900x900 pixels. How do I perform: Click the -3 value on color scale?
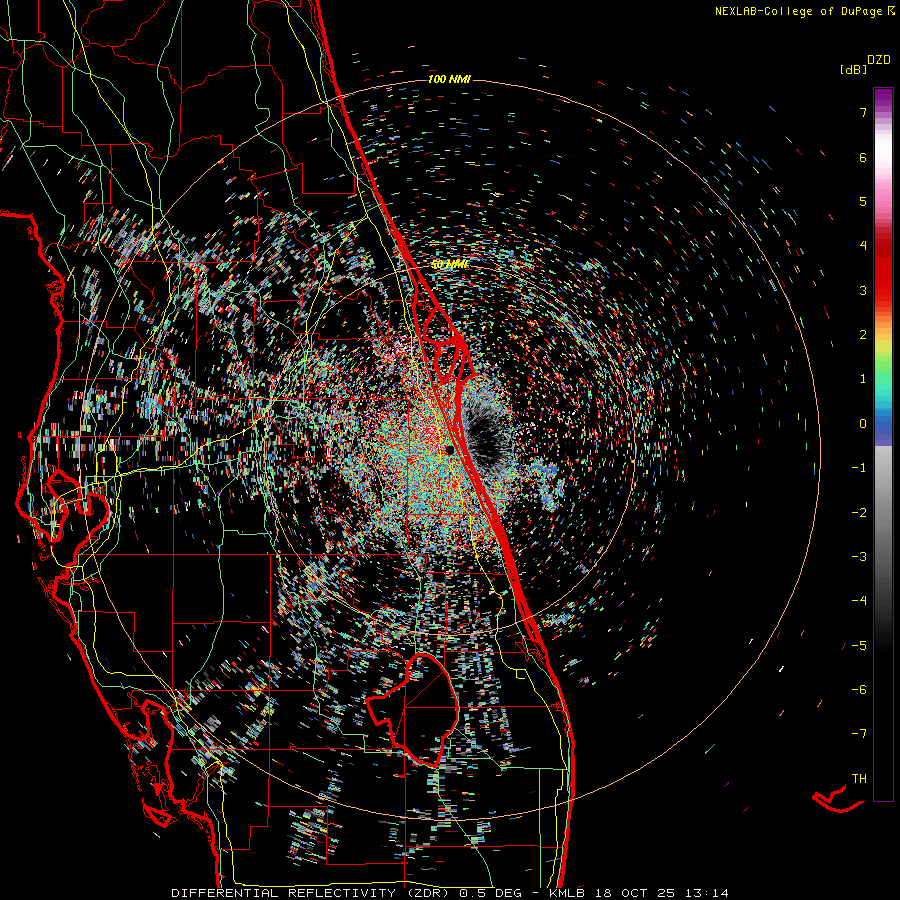(859, 557)
